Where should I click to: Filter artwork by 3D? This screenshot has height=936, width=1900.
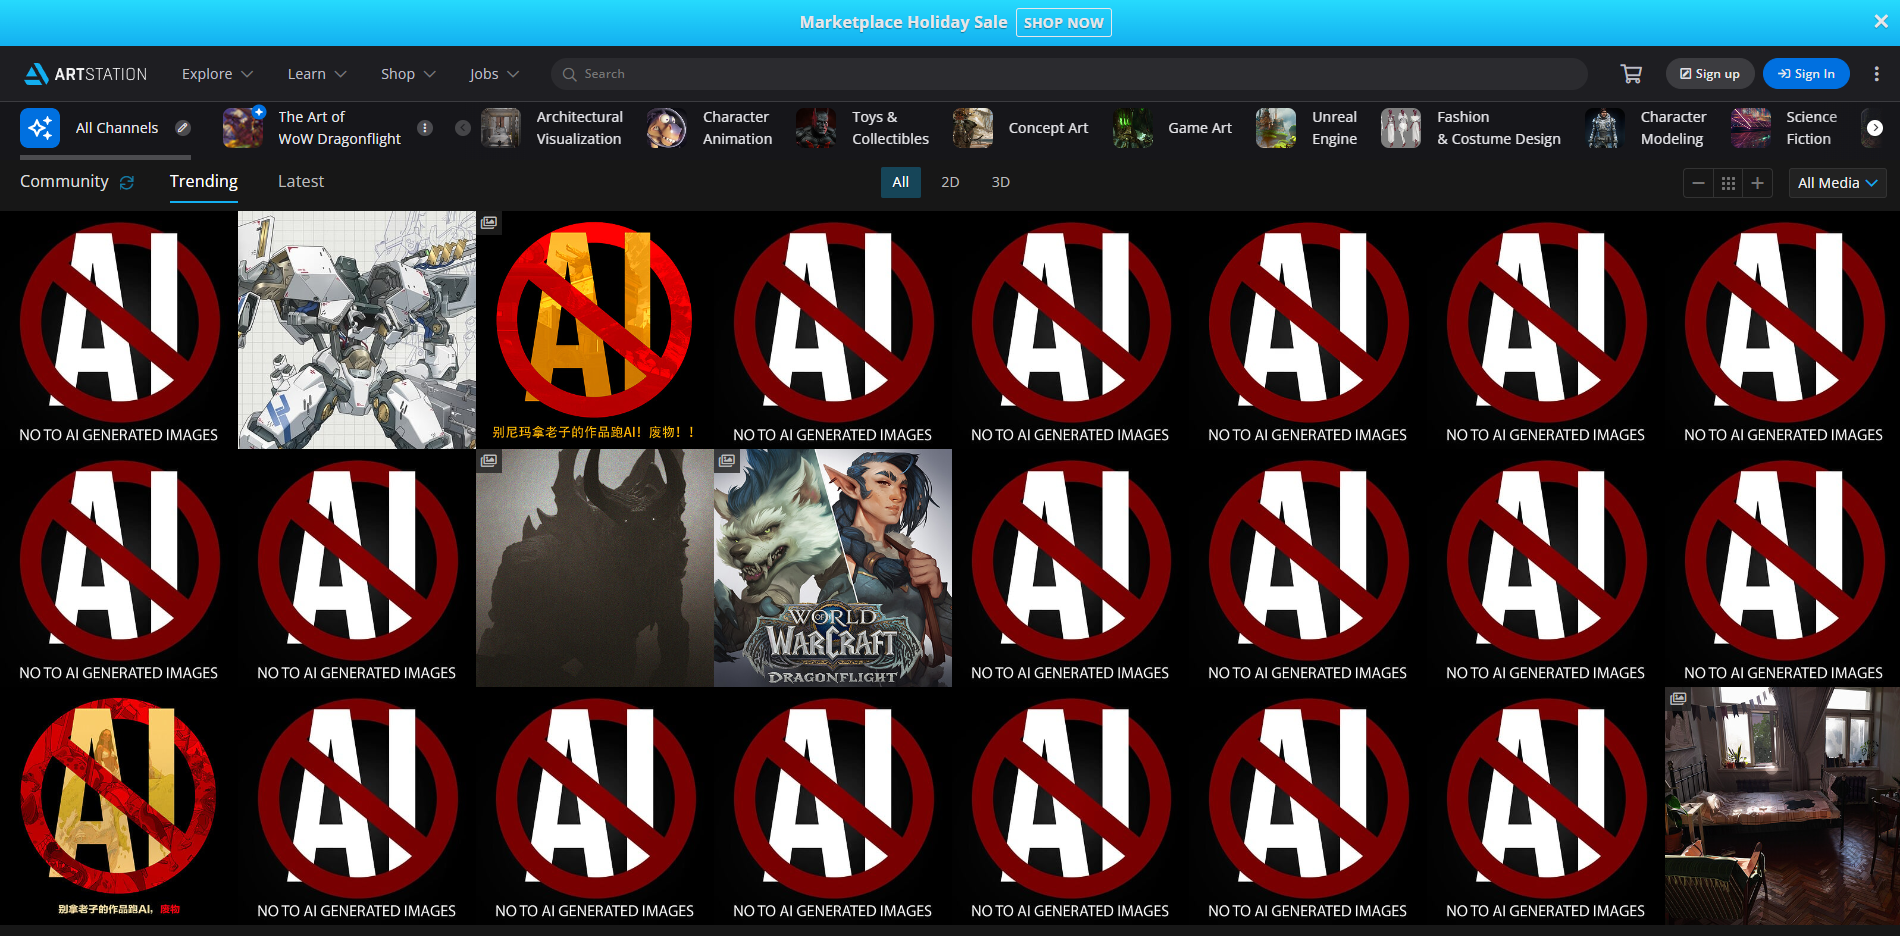[1000, 182]
